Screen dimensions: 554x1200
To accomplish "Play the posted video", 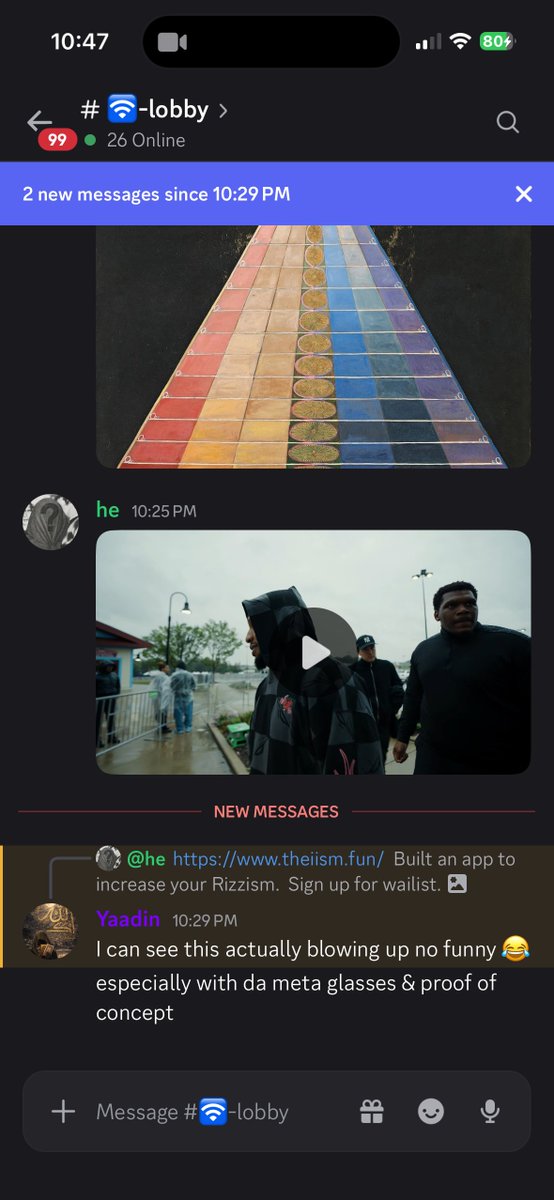I will click(x=314, y=652).
